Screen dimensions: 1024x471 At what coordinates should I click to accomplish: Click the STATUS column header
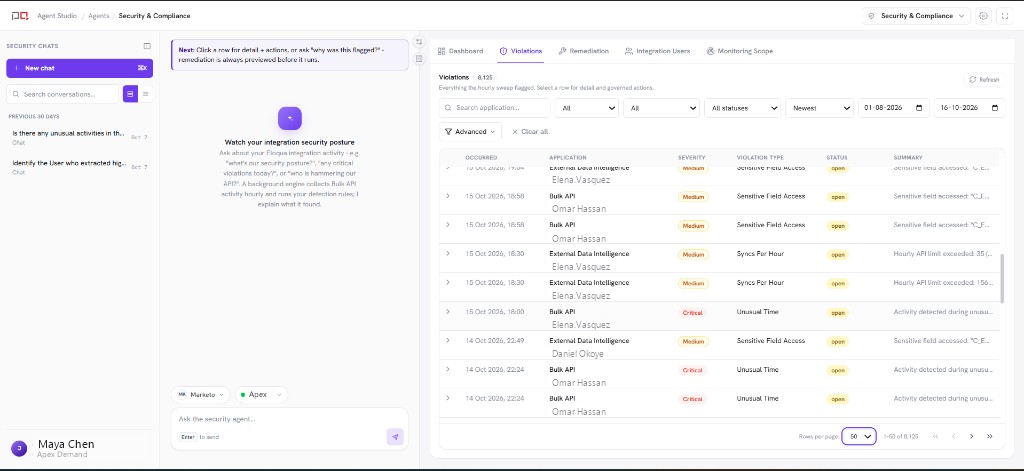[837, 157]
